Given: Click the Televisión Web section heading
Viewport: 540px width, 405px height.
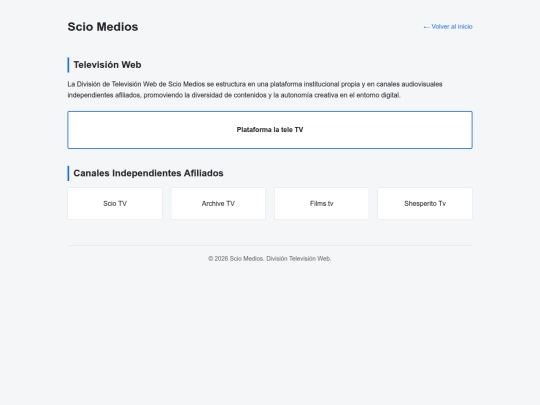Looking at the screenshot, I should pos(107,65).
